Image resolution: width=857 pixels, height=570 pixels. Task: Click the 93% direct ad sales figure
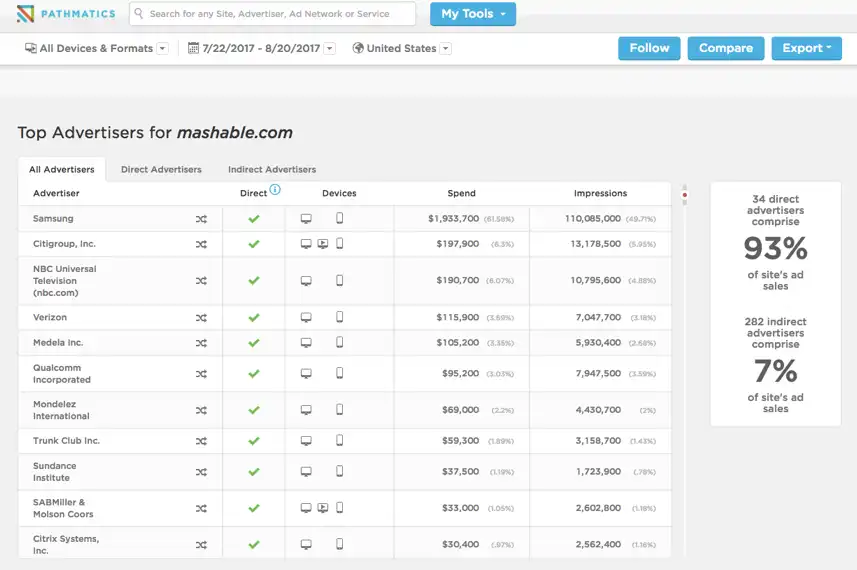[x=776, y=248]
